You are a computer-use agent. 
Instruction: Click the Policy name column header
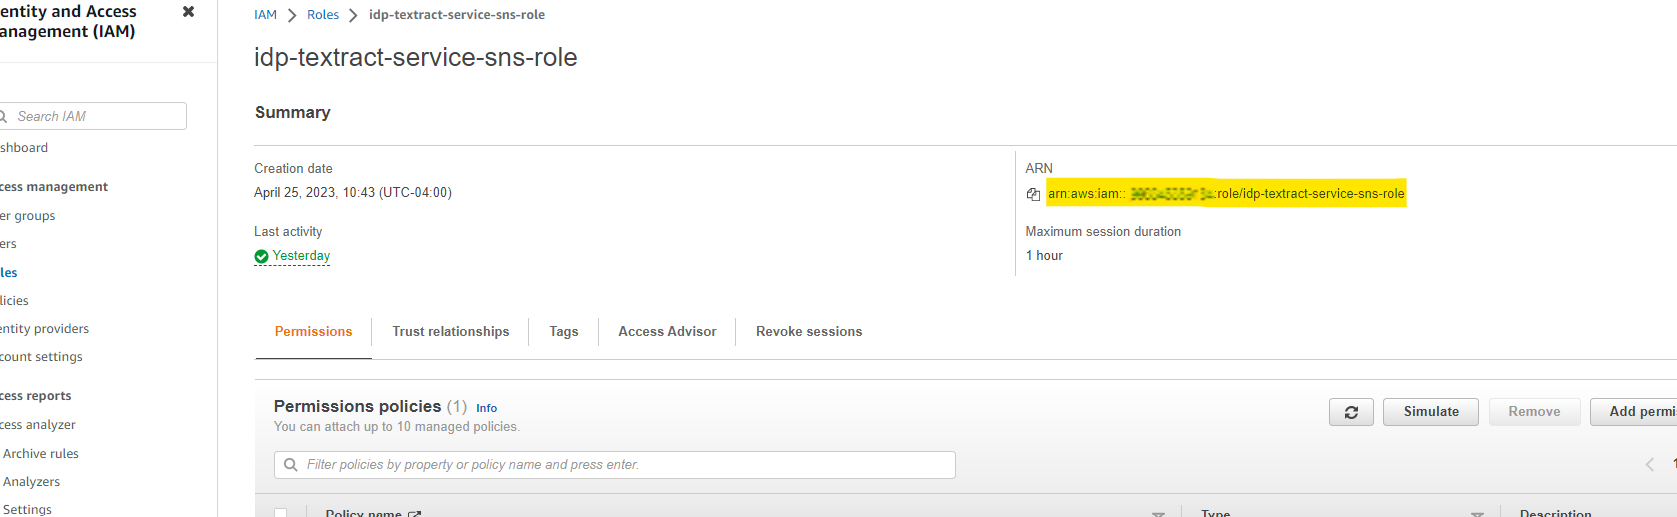point(363,513)
